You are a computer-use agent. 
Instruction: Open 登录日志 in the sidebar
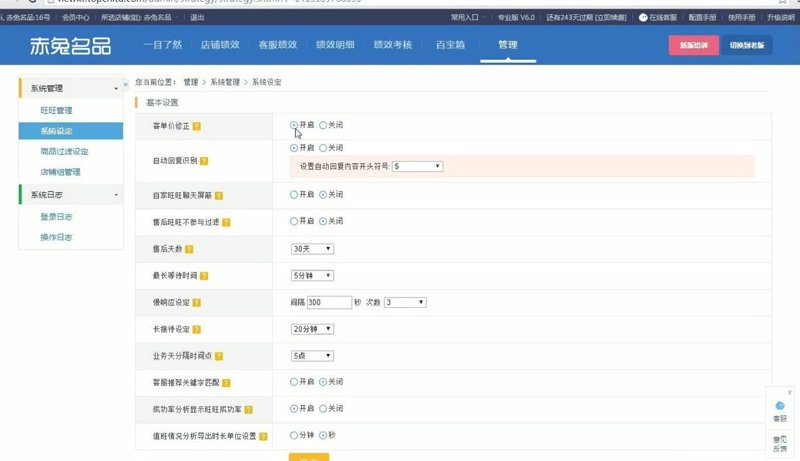coord(56,217)
